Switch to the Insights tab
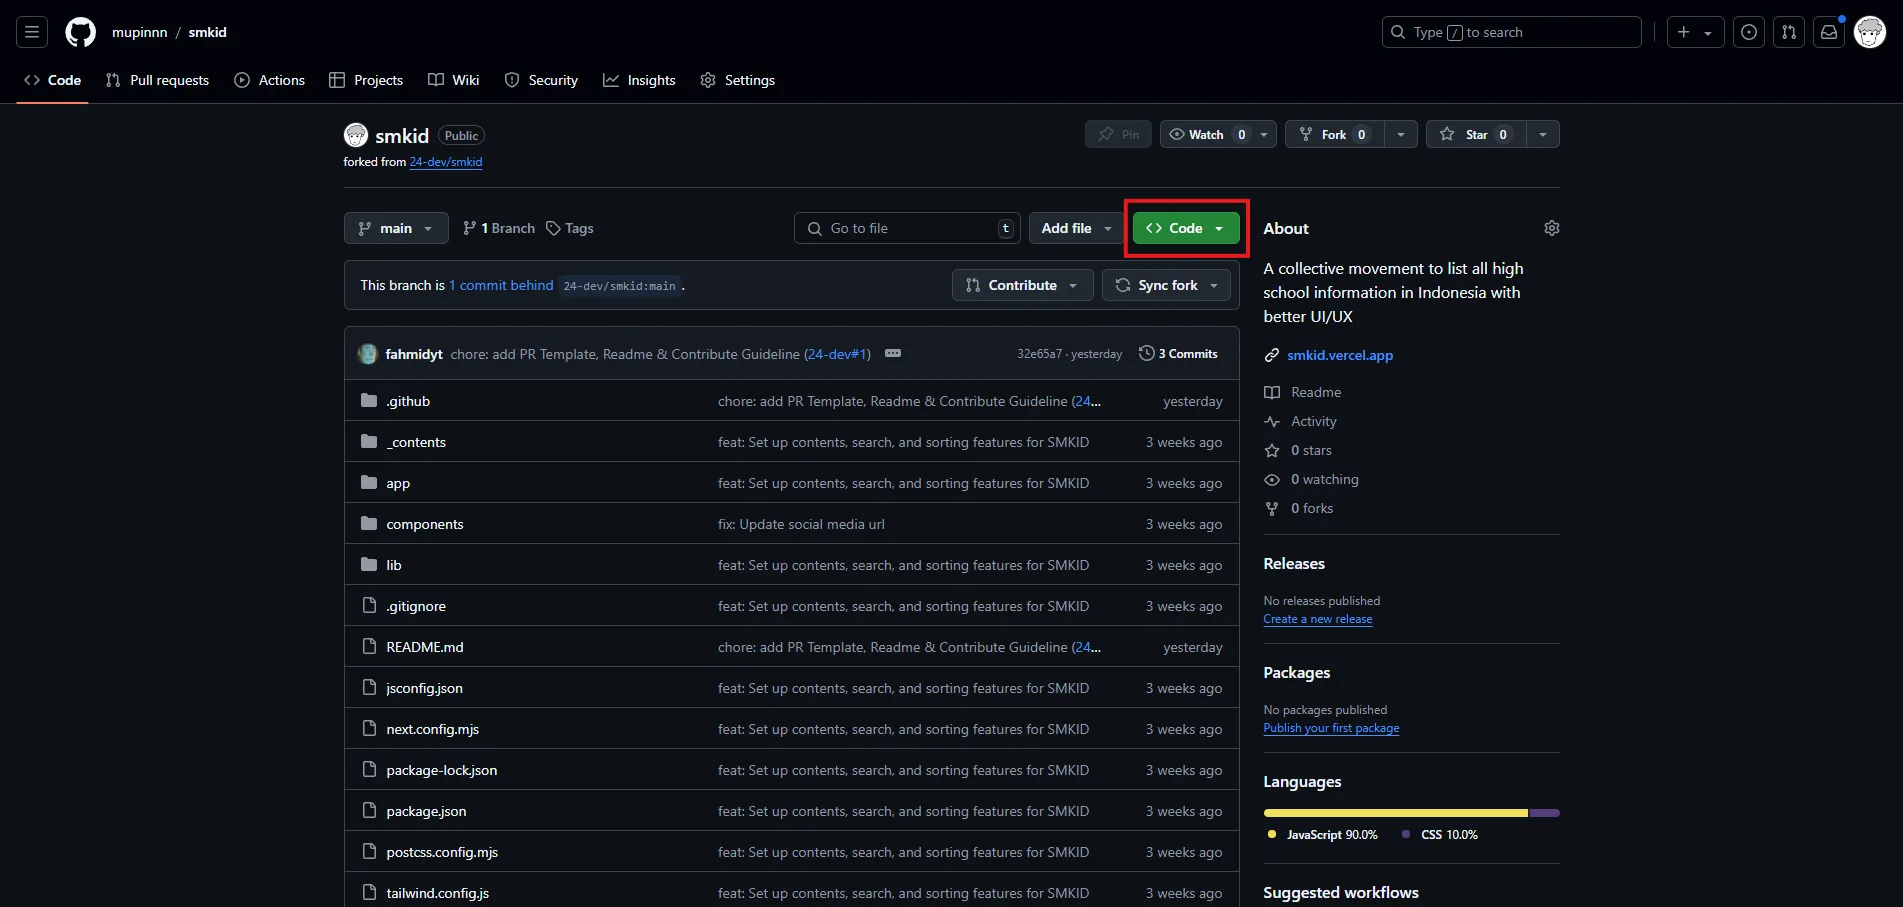 (639, 80)
